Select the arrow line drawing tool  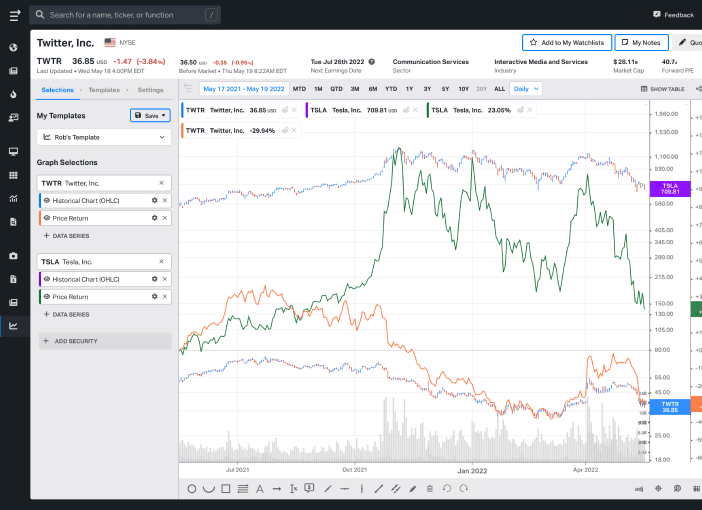point(276,488)
